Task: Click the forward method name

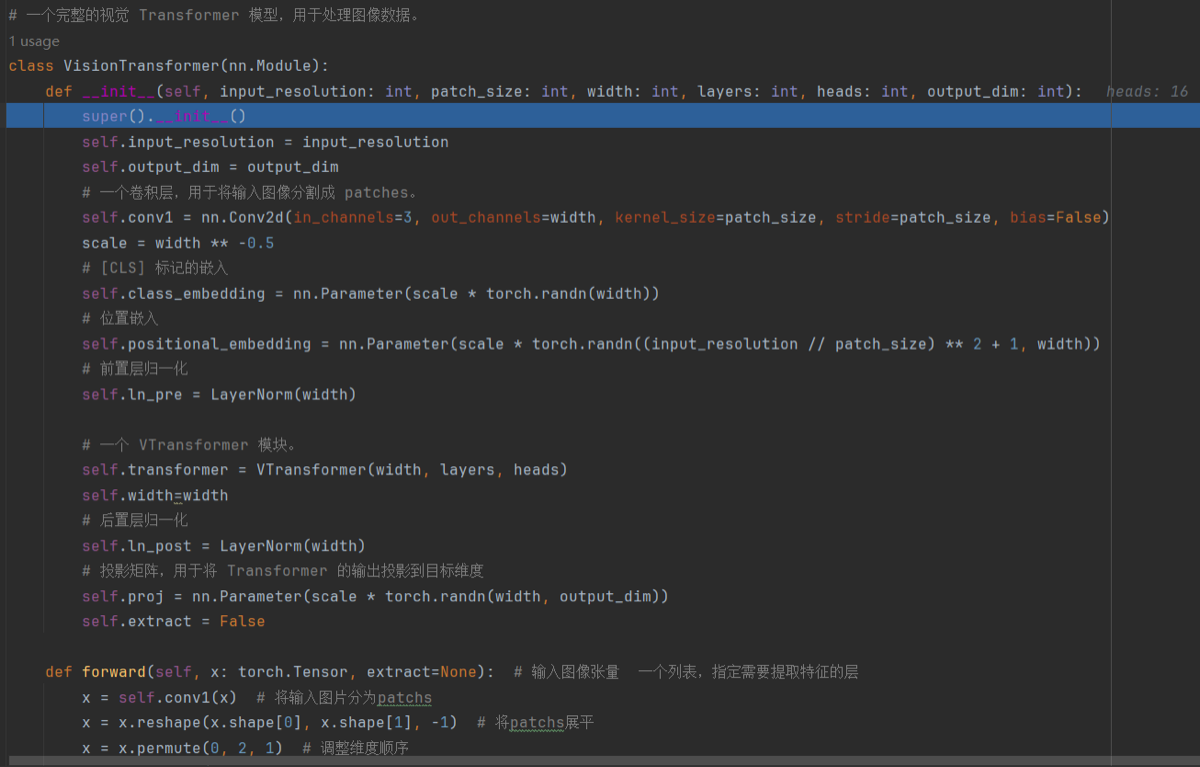Action: click(x=114, y=671)
